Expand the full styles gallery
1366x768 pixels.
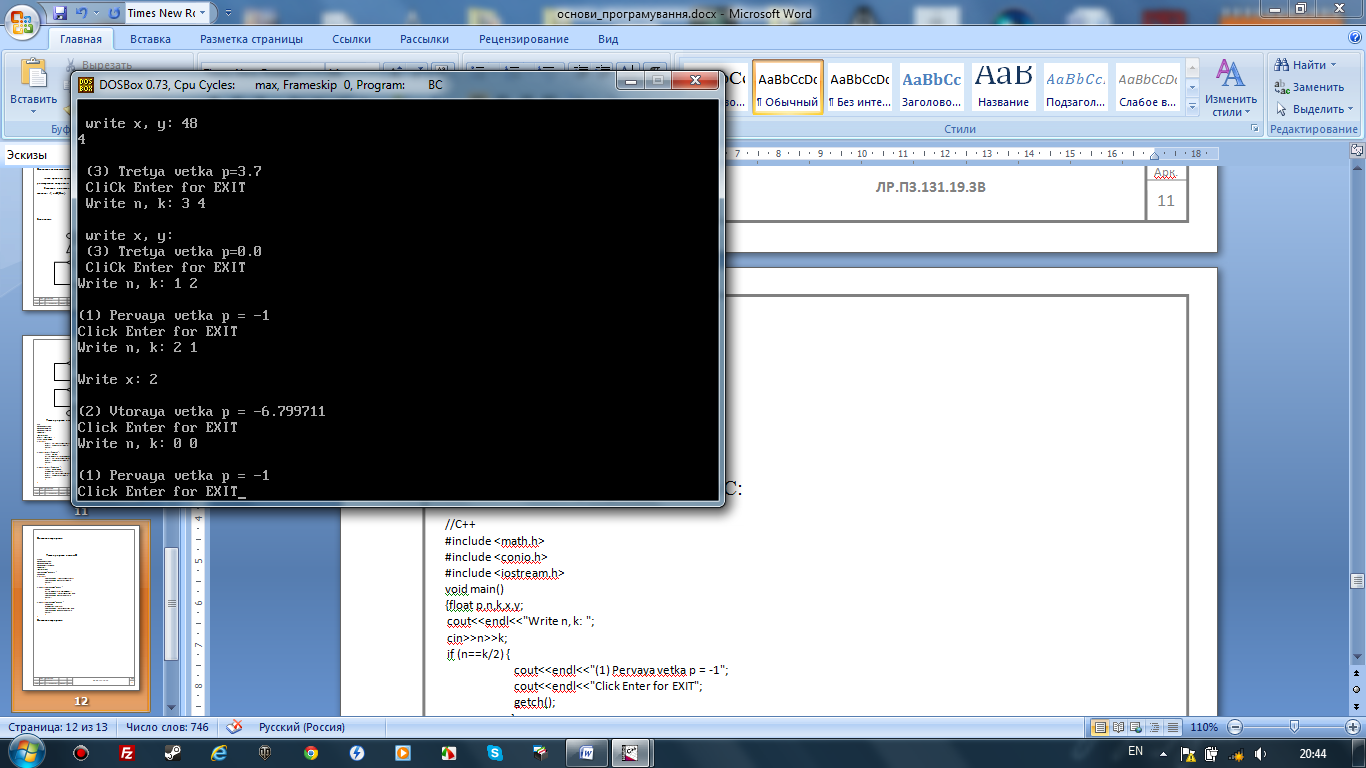1192,105
